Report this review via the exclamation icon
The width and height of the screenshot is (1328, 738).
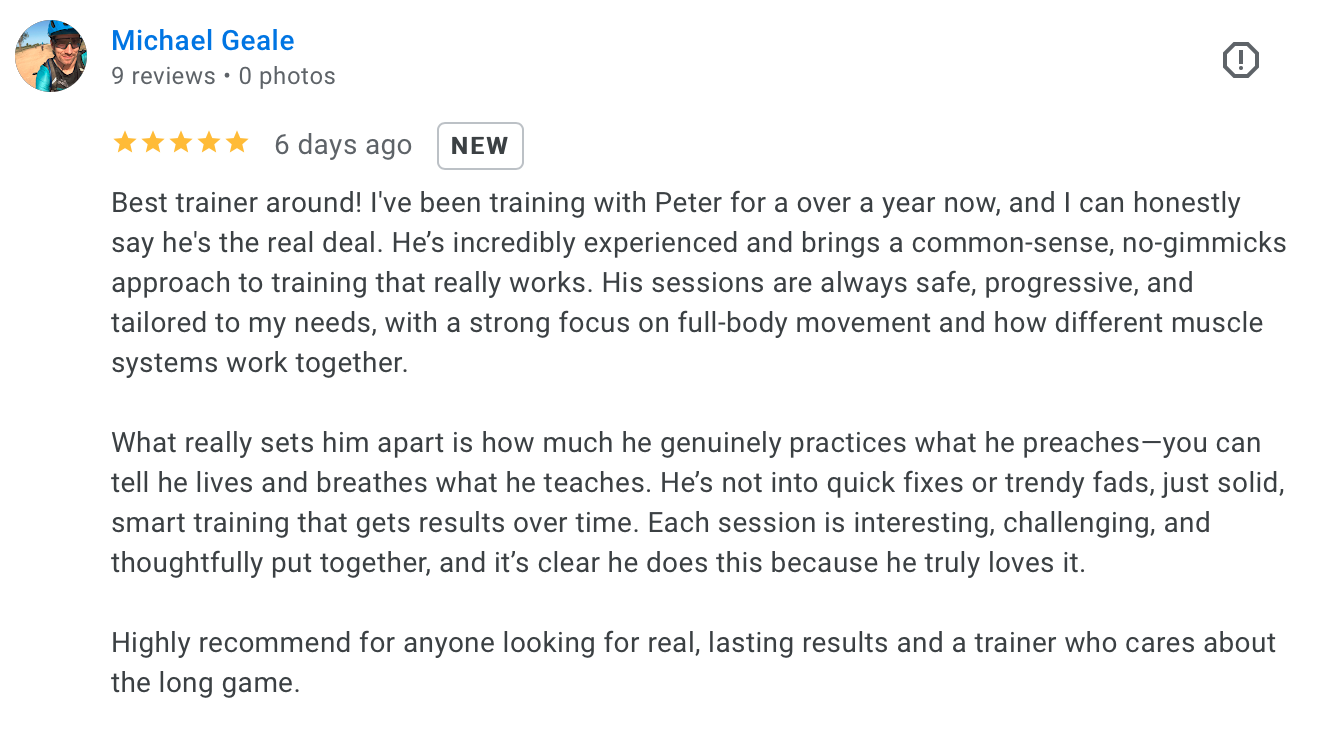click(x=1240, y=61)
